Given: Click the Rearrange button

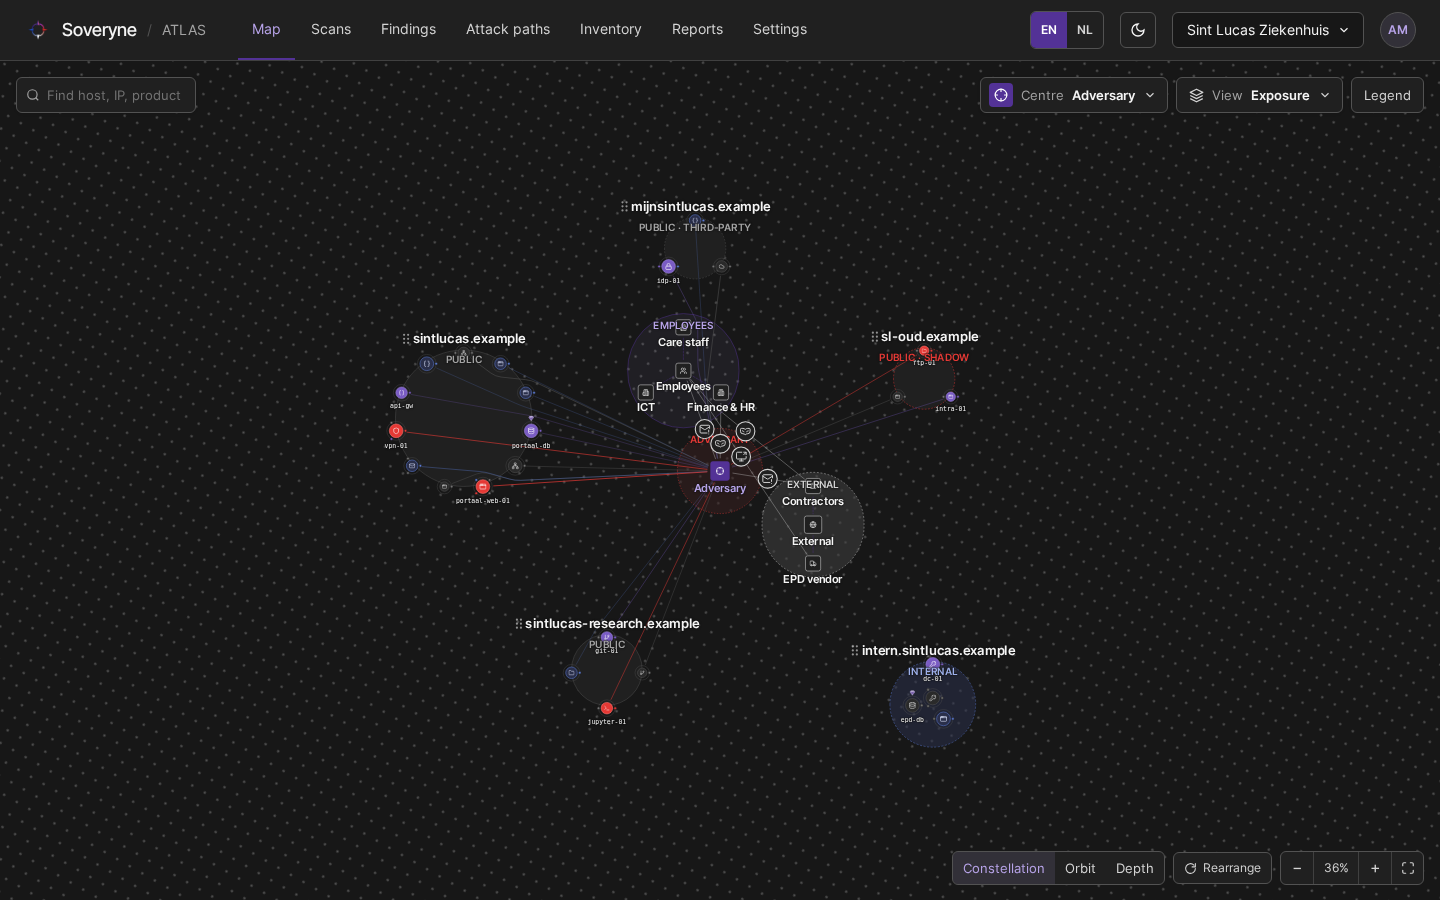Looking at the screenshot, I should (1222, 868).
